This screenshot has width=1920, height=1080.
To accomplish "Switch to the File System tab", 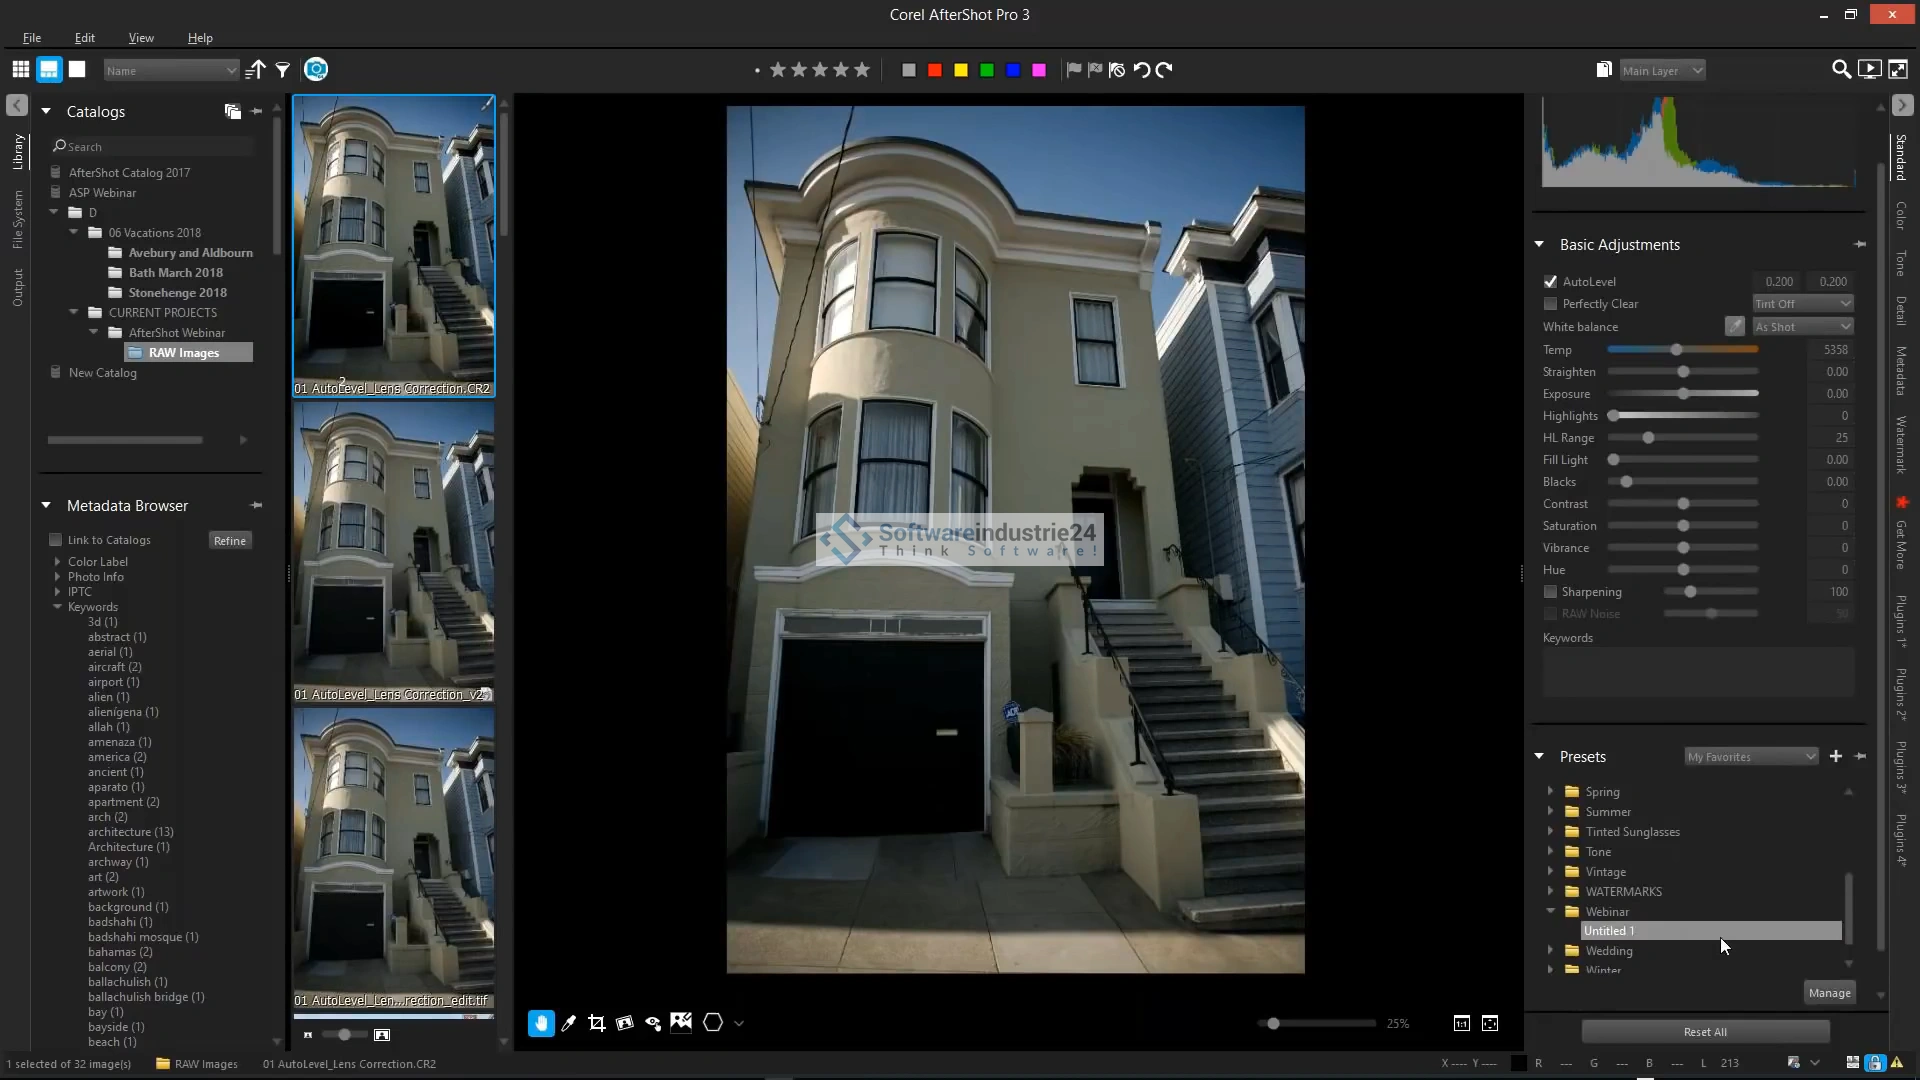I will coord(17,220).
